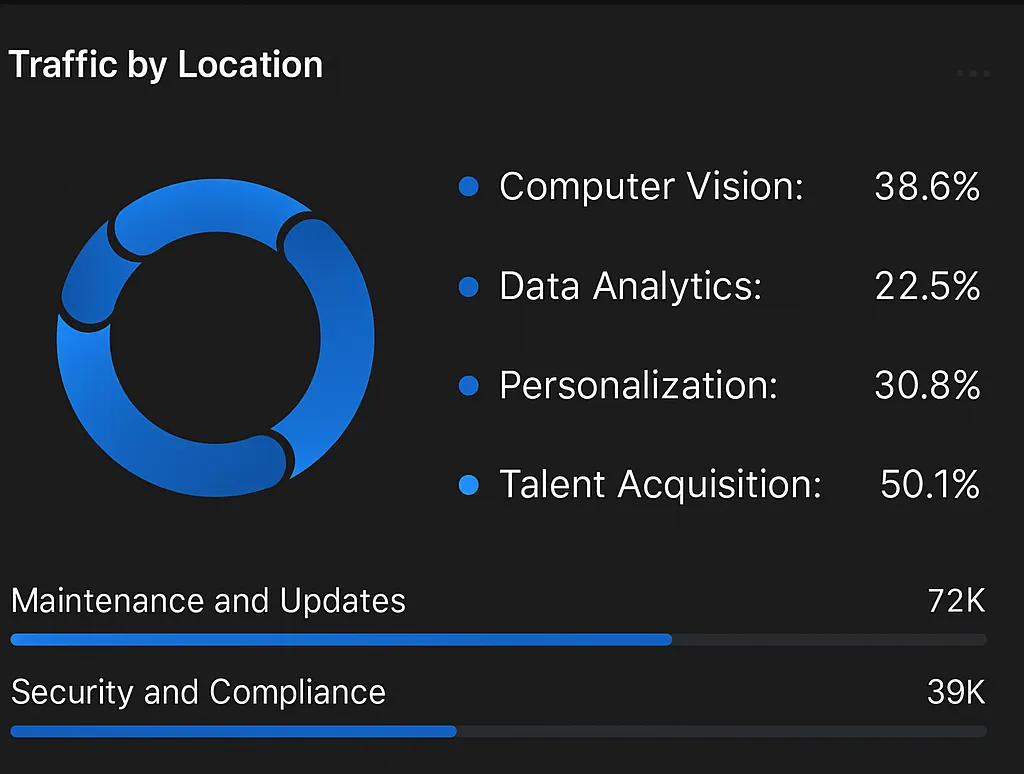Click the Computer Vision legend dot
Image resolution: width=1024 pixels, height=774 pixels.
468,187
